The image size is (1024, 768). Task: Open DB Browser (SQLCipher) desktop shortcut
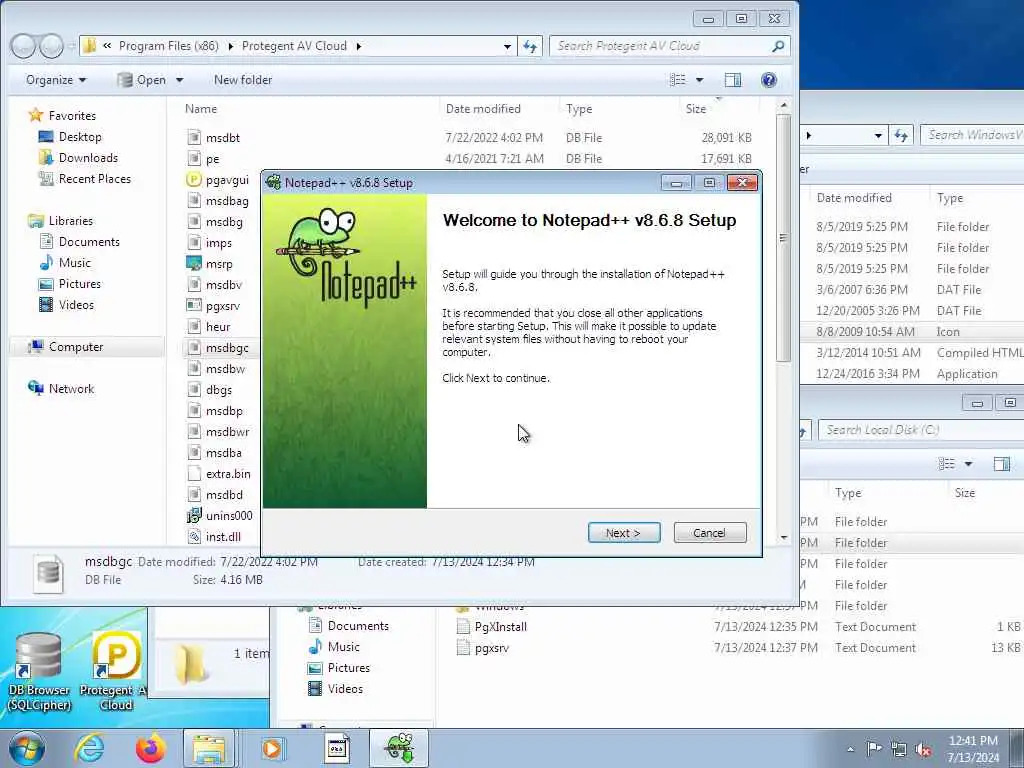click(39, 671)
